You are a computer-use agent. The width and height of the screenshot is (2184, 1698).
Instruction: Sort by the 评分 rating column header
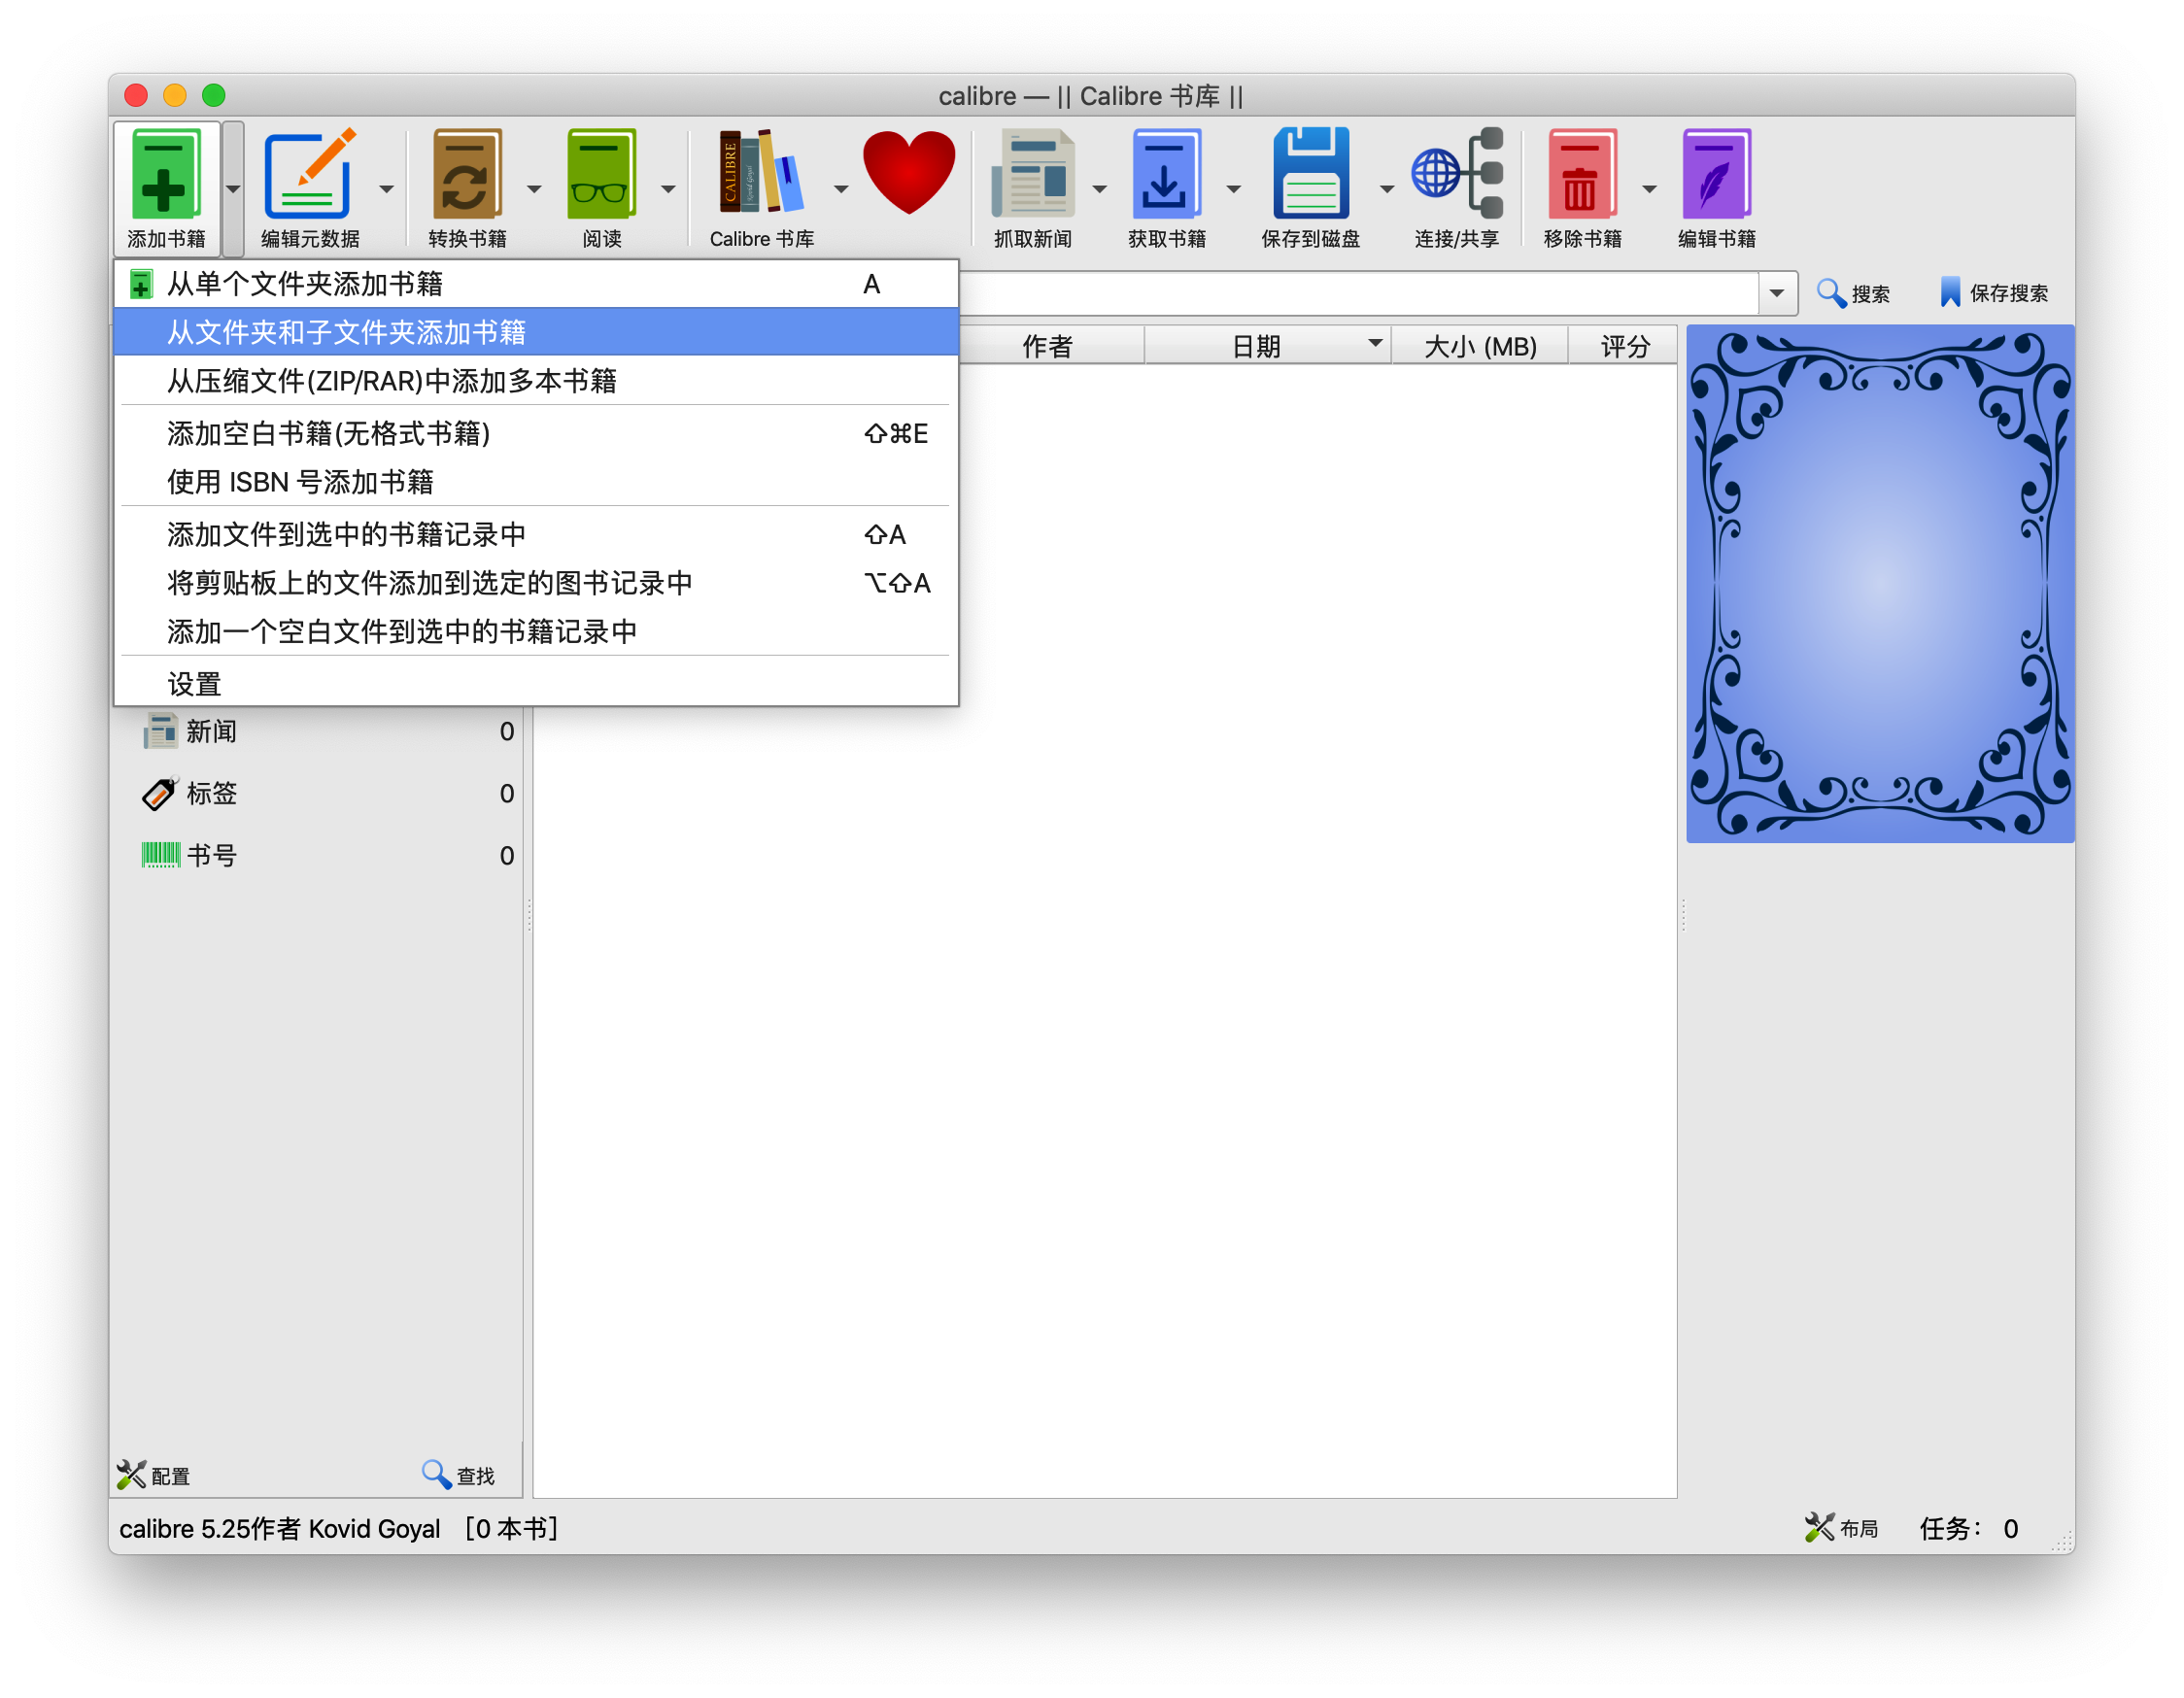pyautogui.click(x=1624, y=346)
